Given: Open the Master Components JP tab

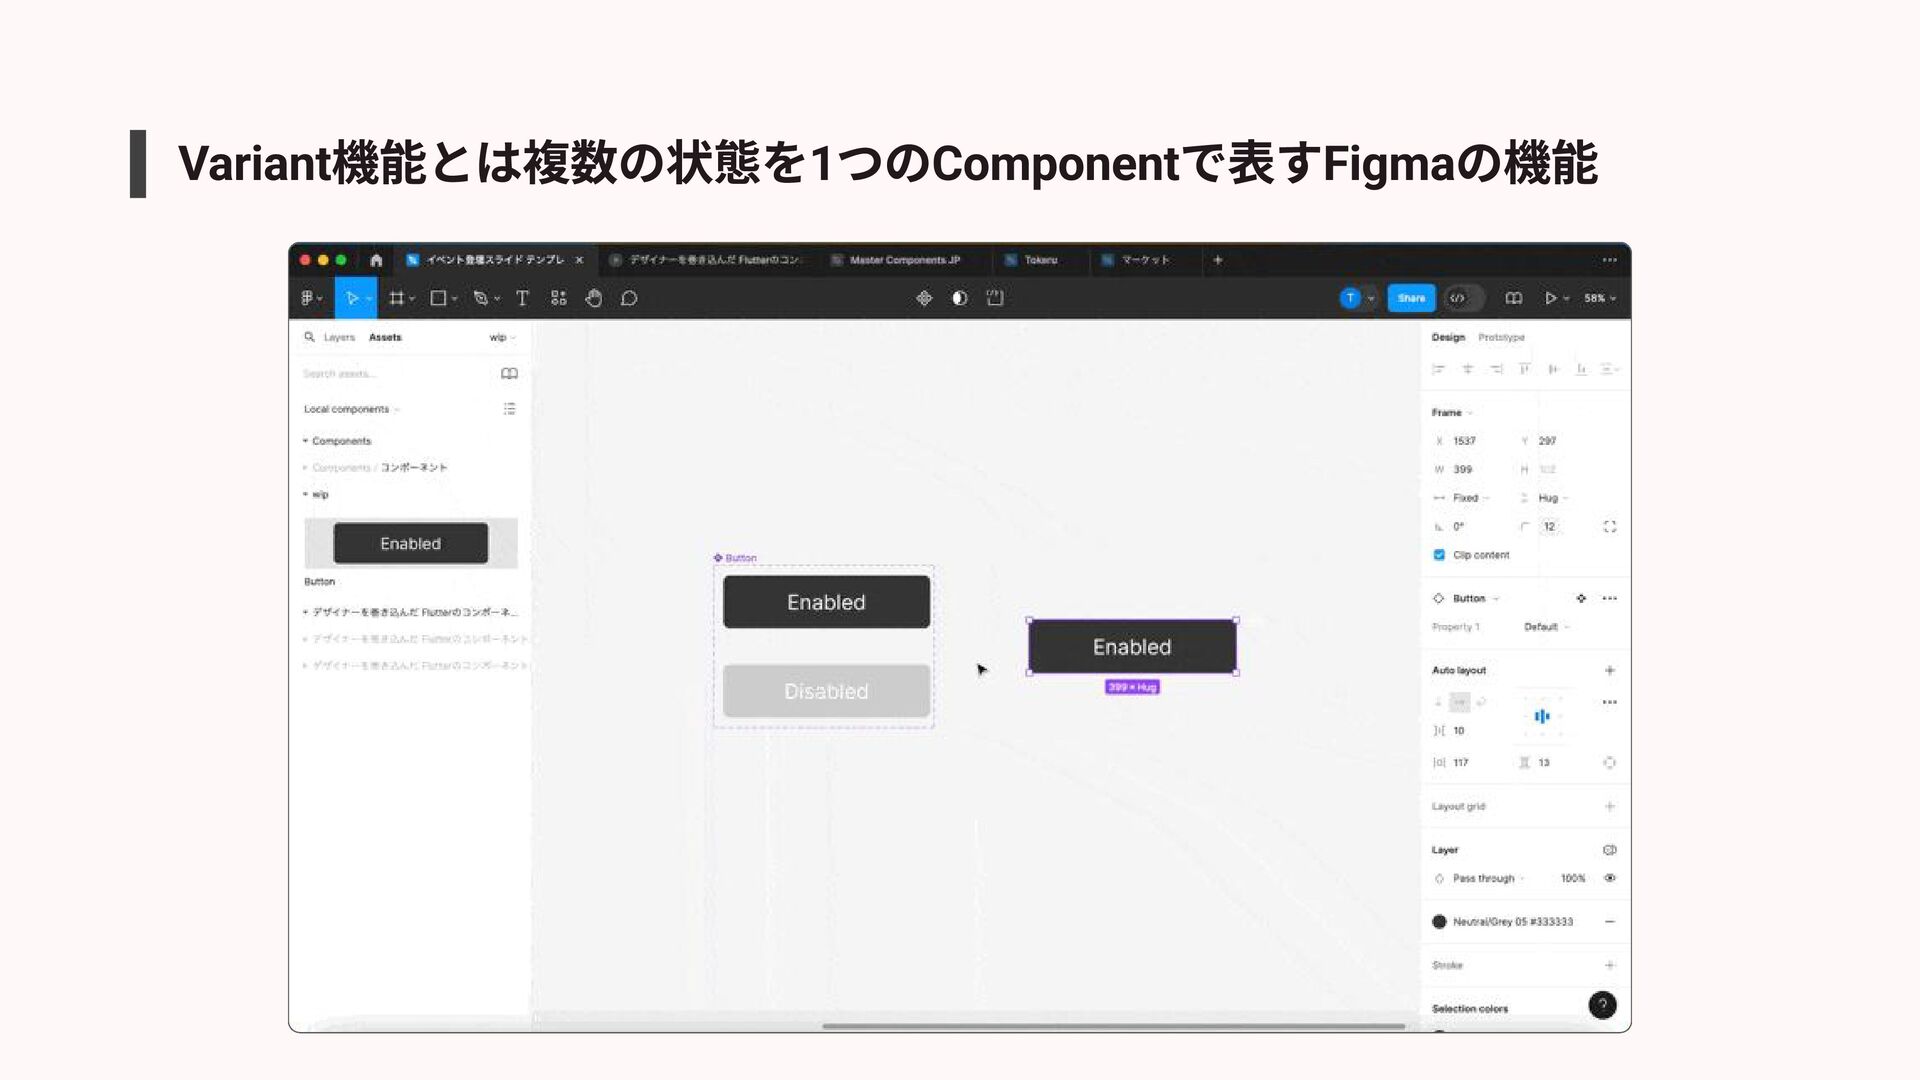Looking at the screenshot, I should (904, 260).
